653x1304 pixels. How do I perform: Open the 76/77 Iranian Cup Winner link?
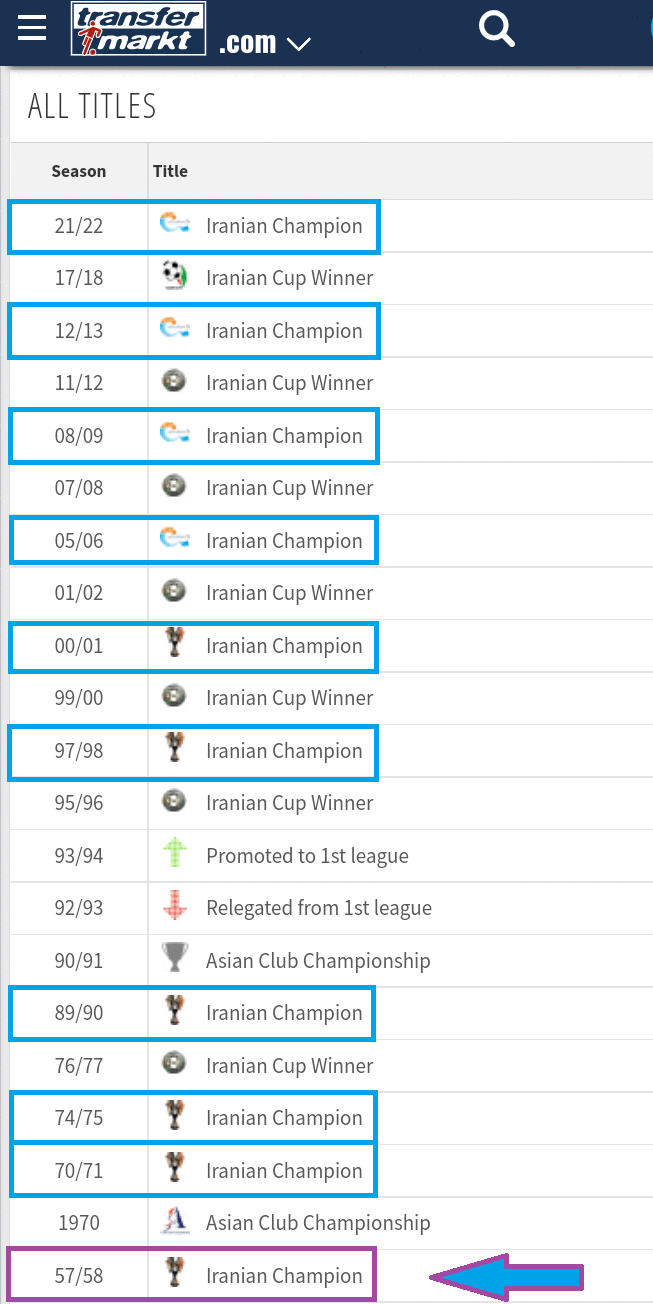289,1066
